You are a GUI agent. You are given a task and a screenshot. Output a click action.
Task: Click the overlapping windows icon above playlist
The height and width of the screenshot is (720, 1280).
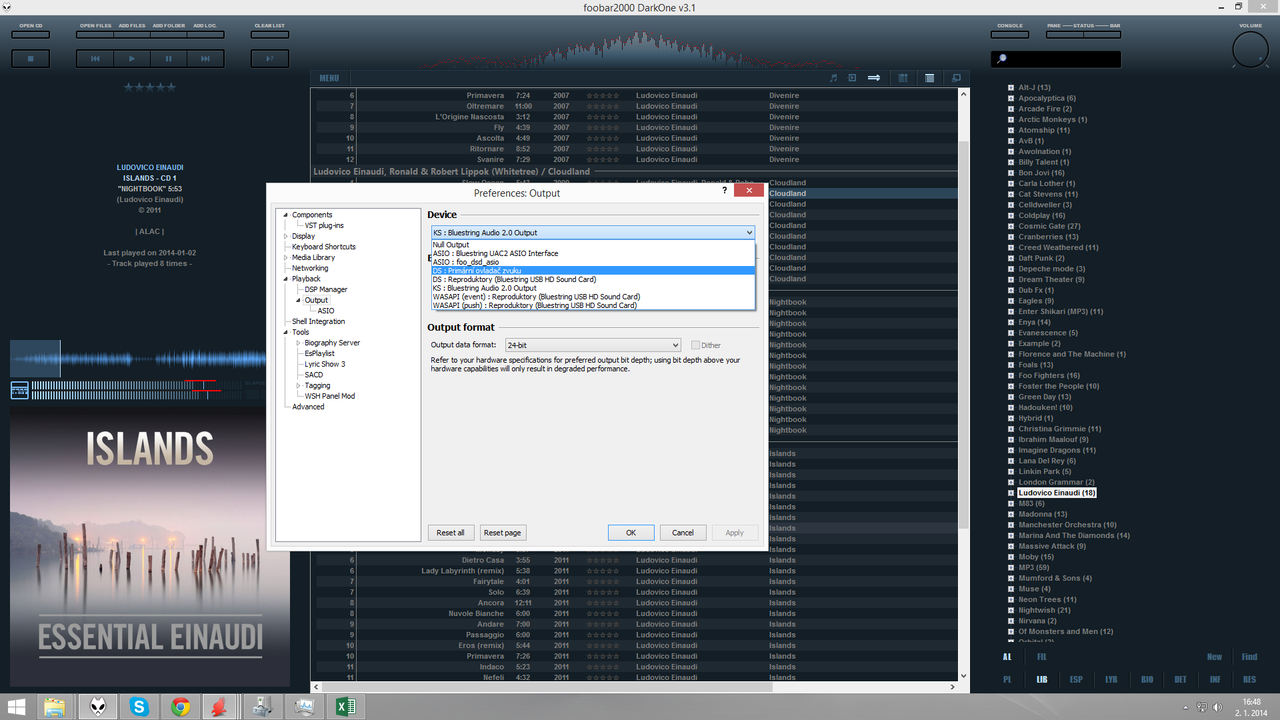pyautogui.click(x=956, y=78)
